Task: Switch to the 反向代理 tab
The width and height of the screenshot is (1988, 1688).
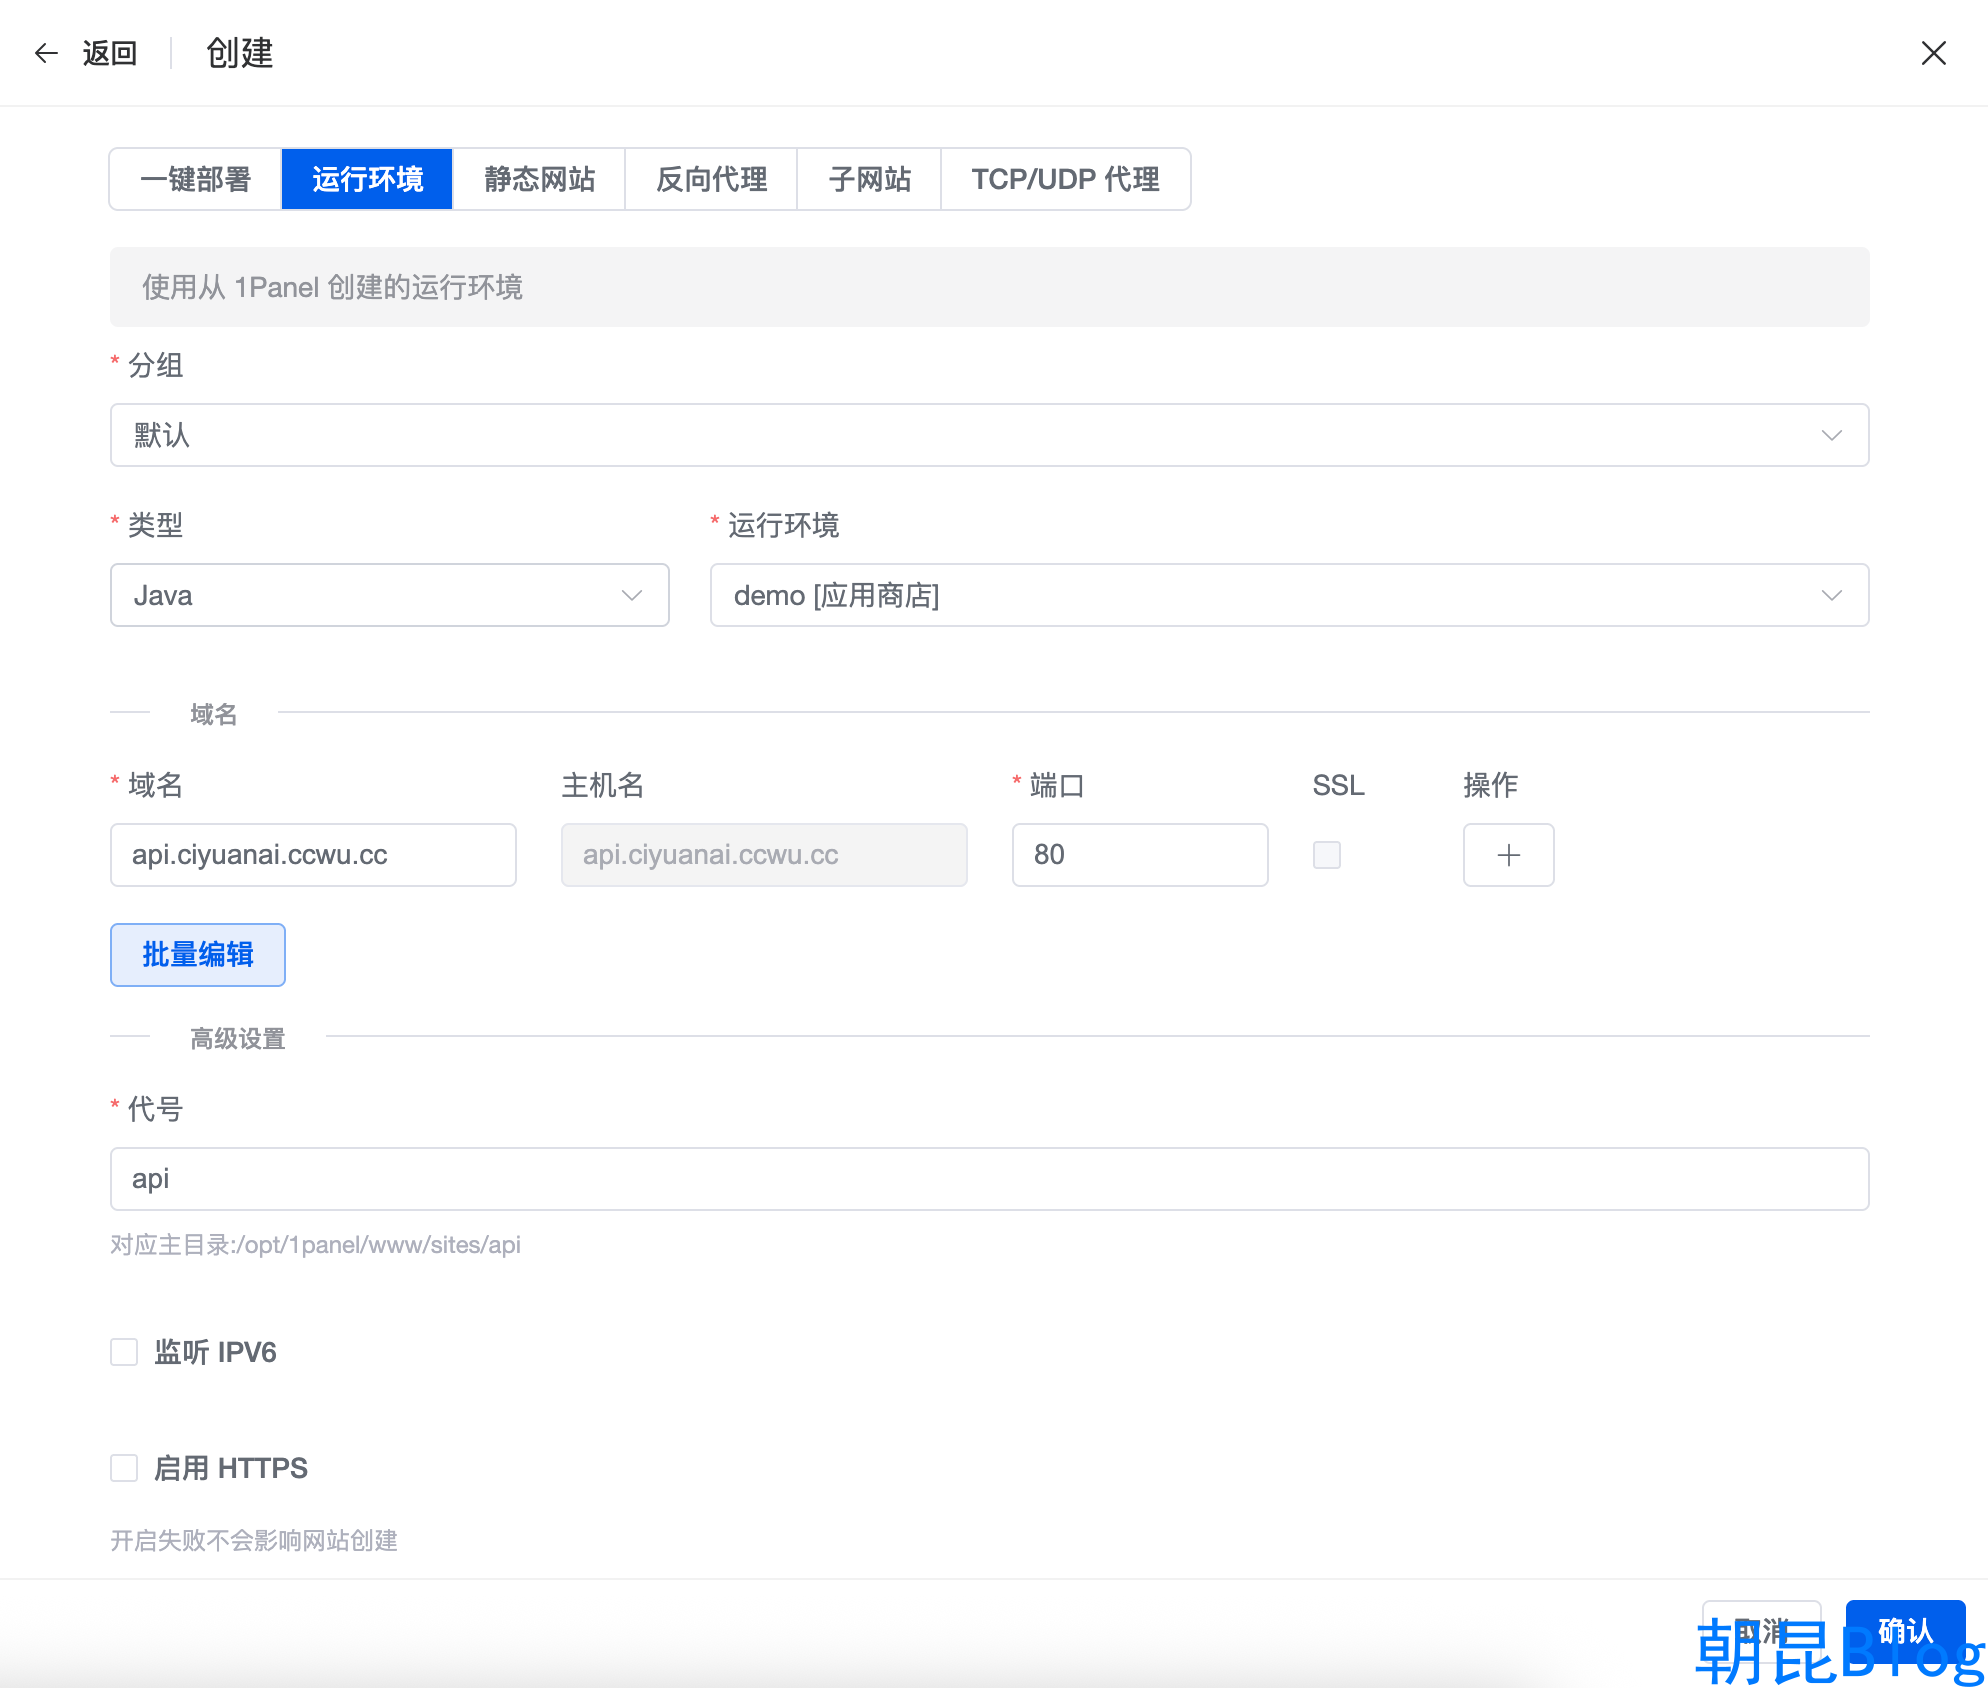Action: (x=711, y=179)
